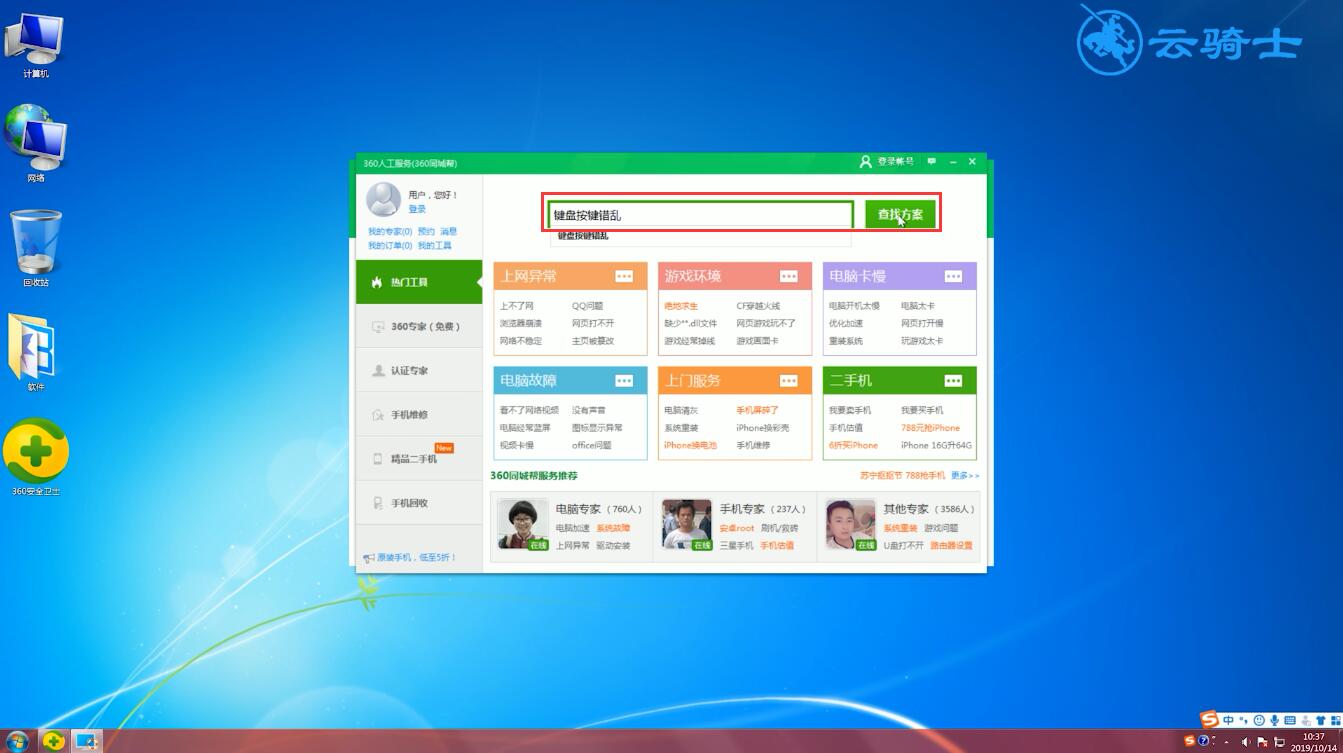Select the 热门工具 sidebar tab
This screenshot has width=1343, height=753.
419,282
